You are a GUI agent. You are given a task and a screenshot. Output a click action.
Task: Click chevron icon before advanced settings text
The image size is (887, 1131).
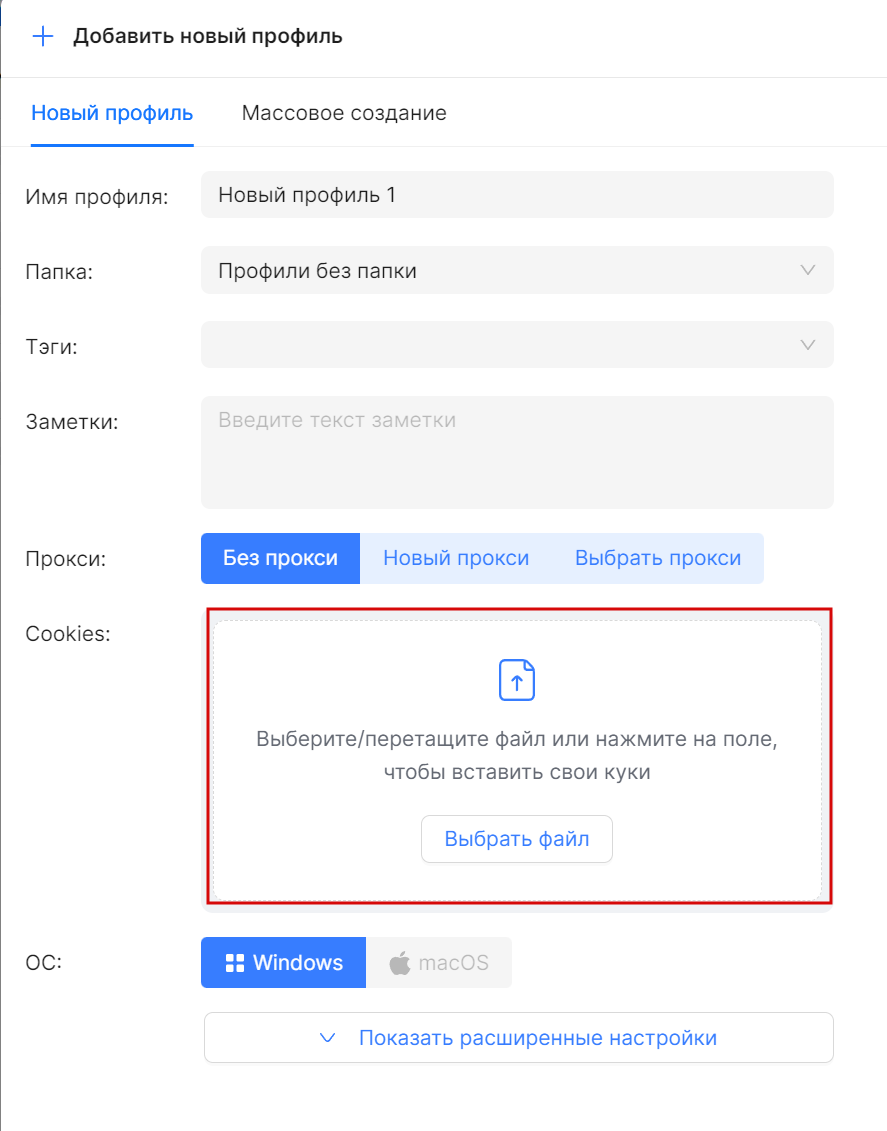pyautogui.click(x=327, y=1038)
